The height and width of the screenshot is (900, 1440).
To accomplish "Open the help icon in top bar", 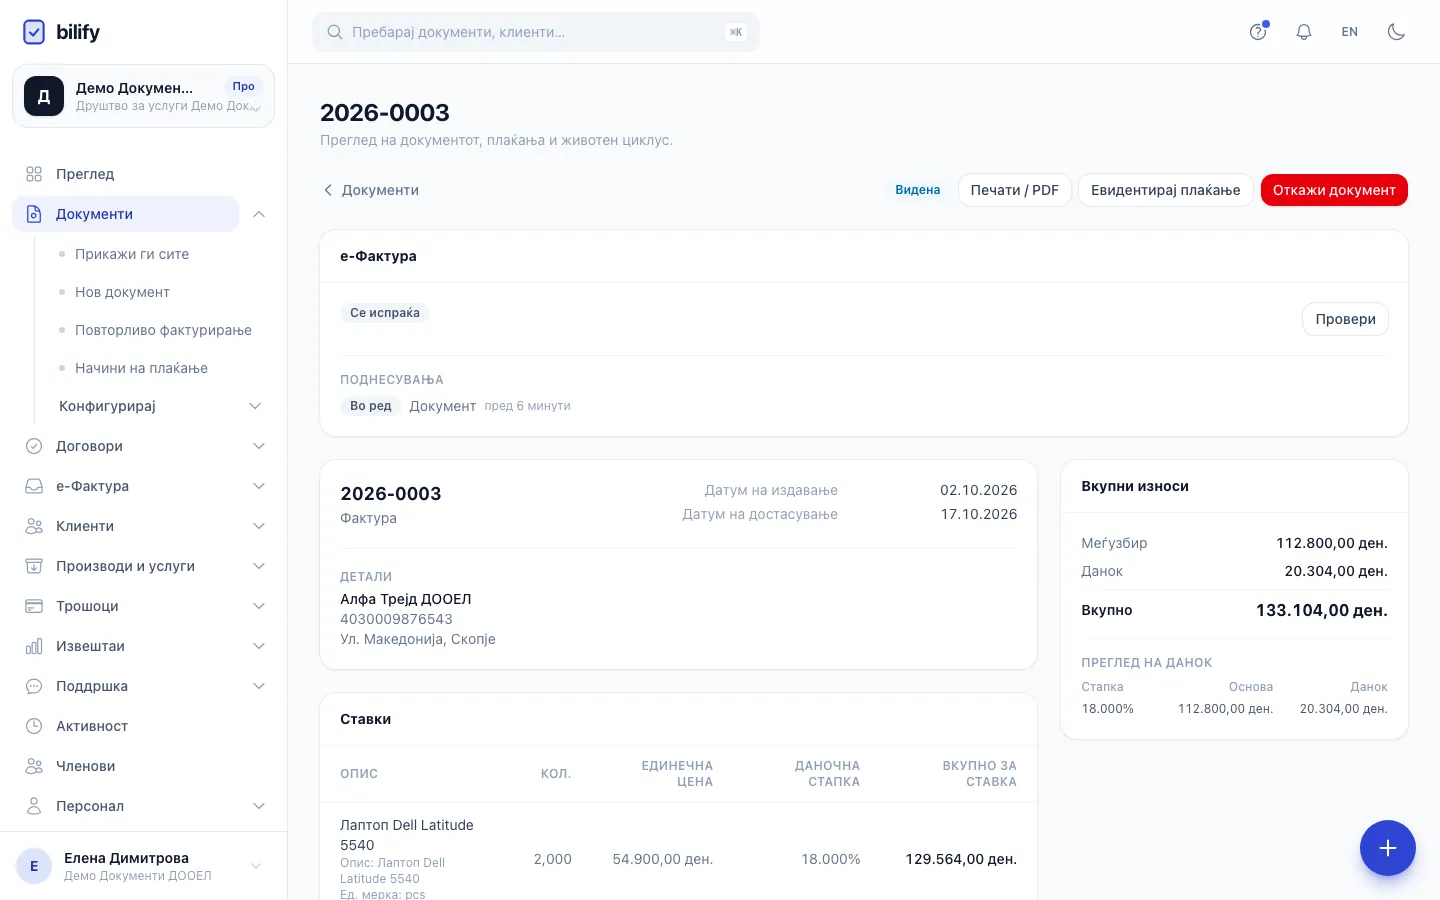I will click(1258, 32).
